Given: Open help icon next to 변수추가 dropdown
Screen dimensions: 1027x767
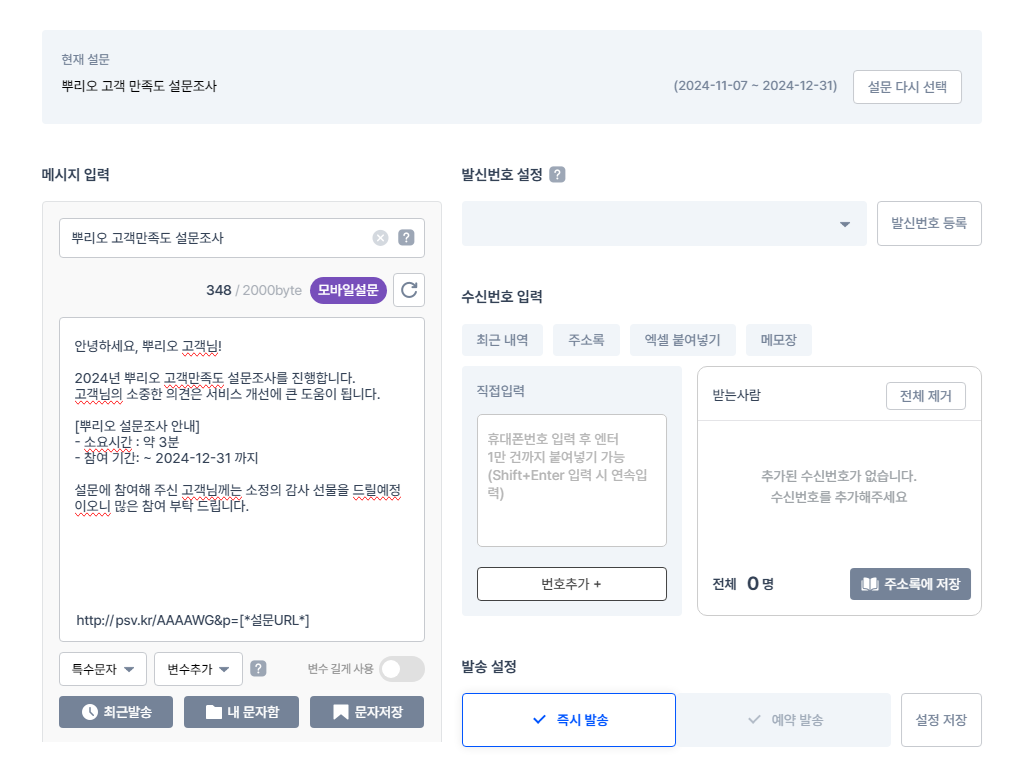Looking at the screenshot, I should 259,669.
